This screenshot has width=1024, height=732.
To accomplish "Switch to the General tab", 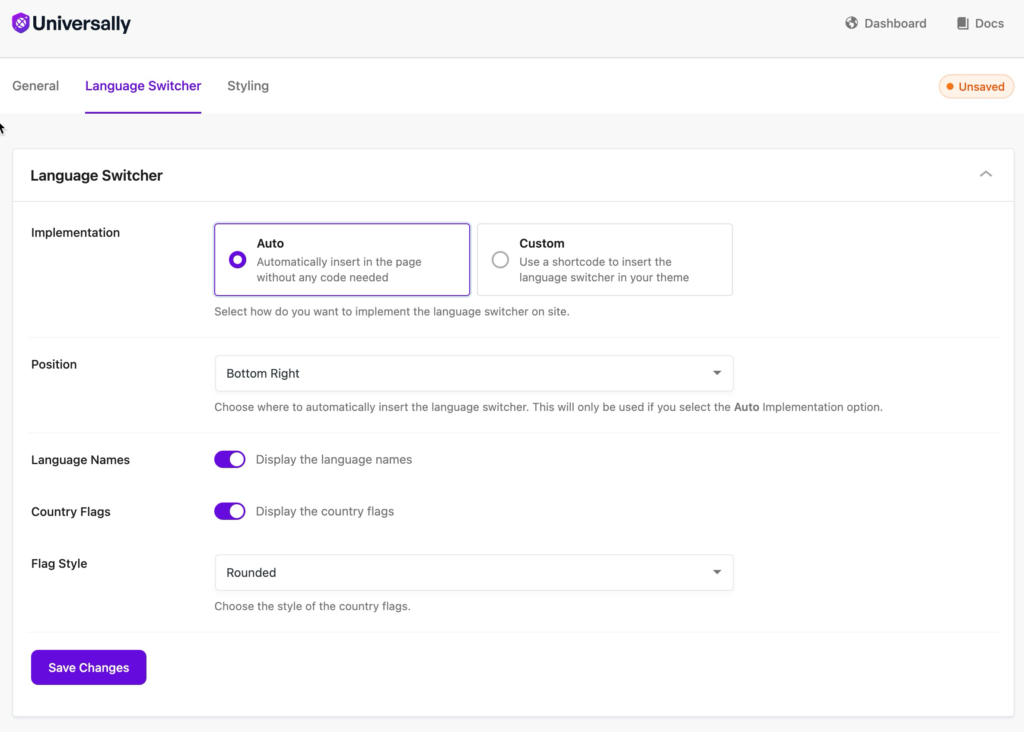I will coord(35,86).
